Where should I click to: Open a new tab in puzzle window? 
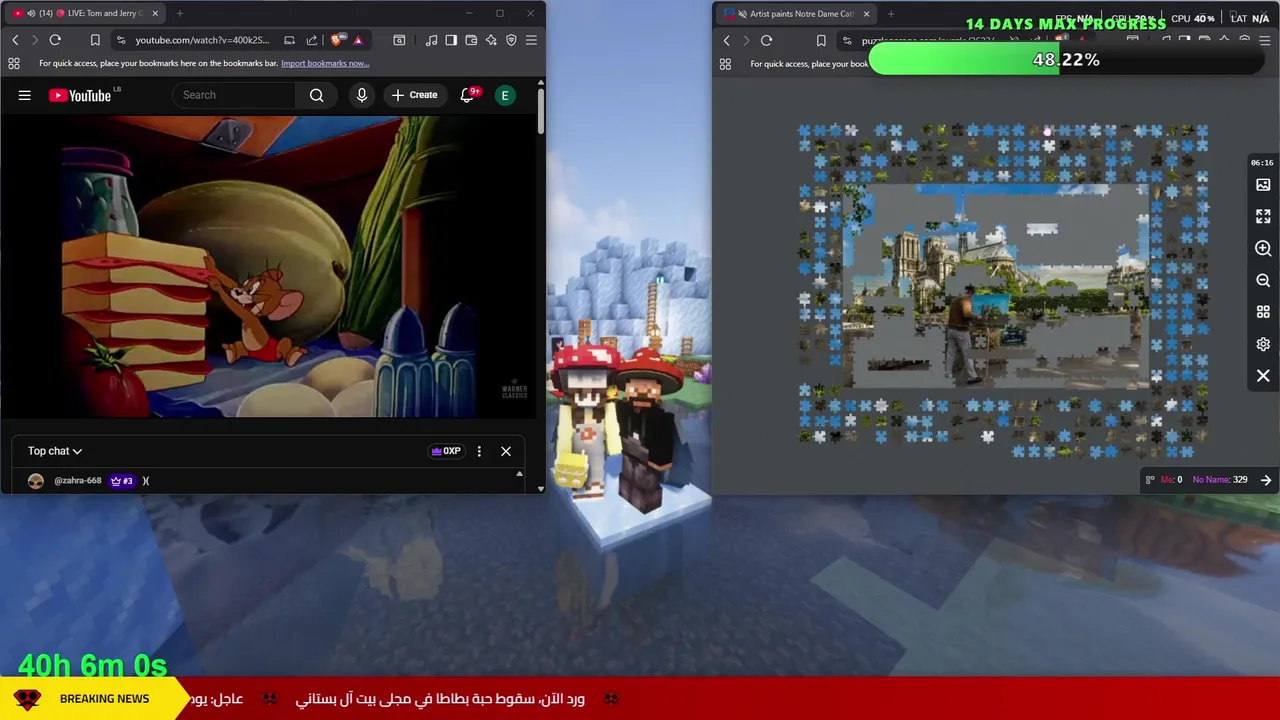point(891,14)
